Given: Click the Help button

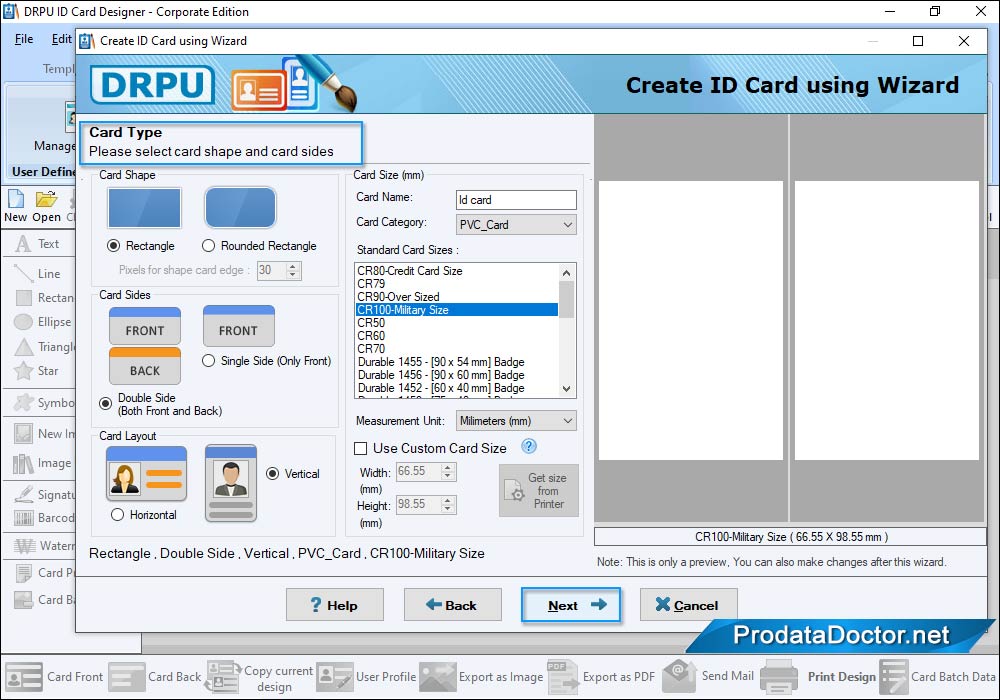Looking at the screenshot, I should click(x=335, y=605).
